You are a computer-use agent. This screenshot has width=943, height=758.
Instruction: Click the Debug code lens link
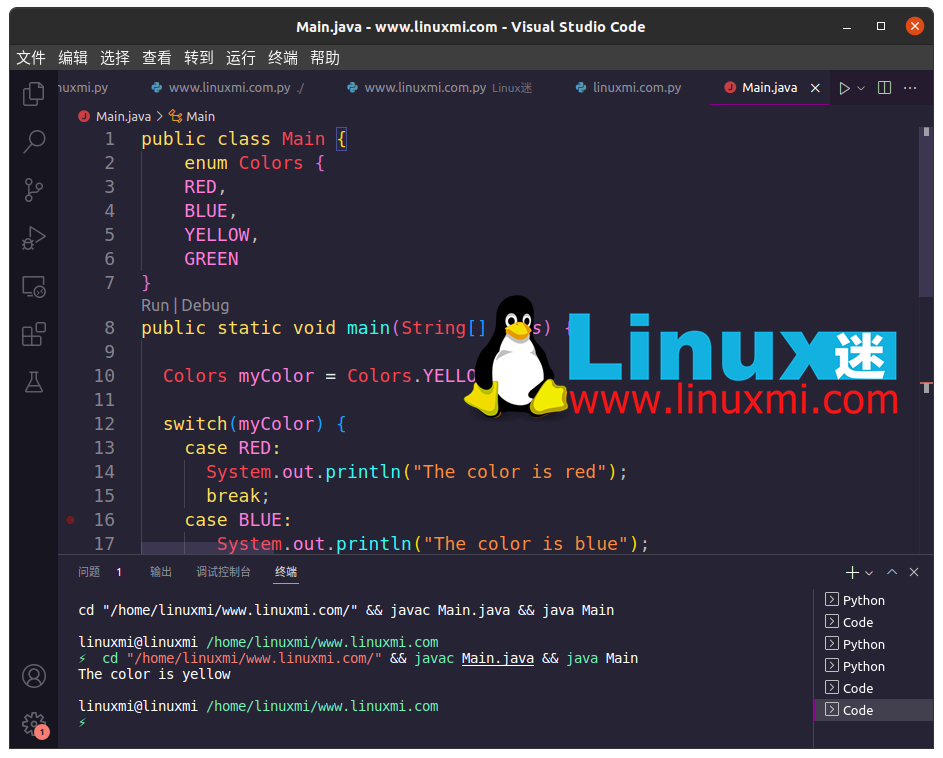pos(205,306)
